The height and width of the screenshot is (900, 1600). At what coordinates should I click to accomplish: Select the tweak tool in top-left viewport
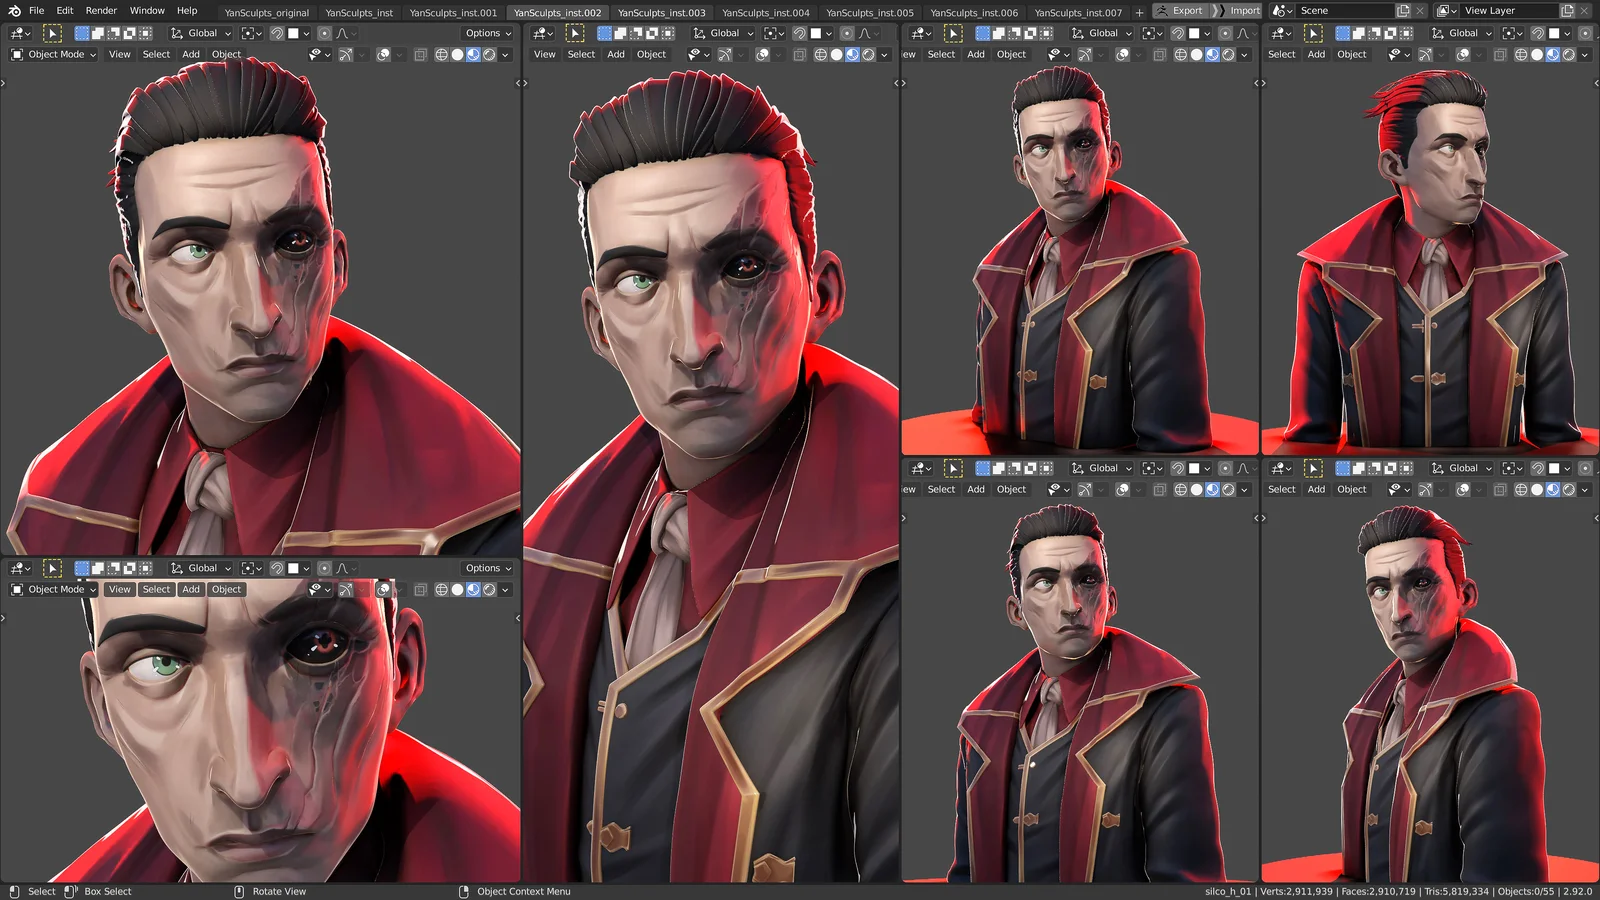coord(53,34)
